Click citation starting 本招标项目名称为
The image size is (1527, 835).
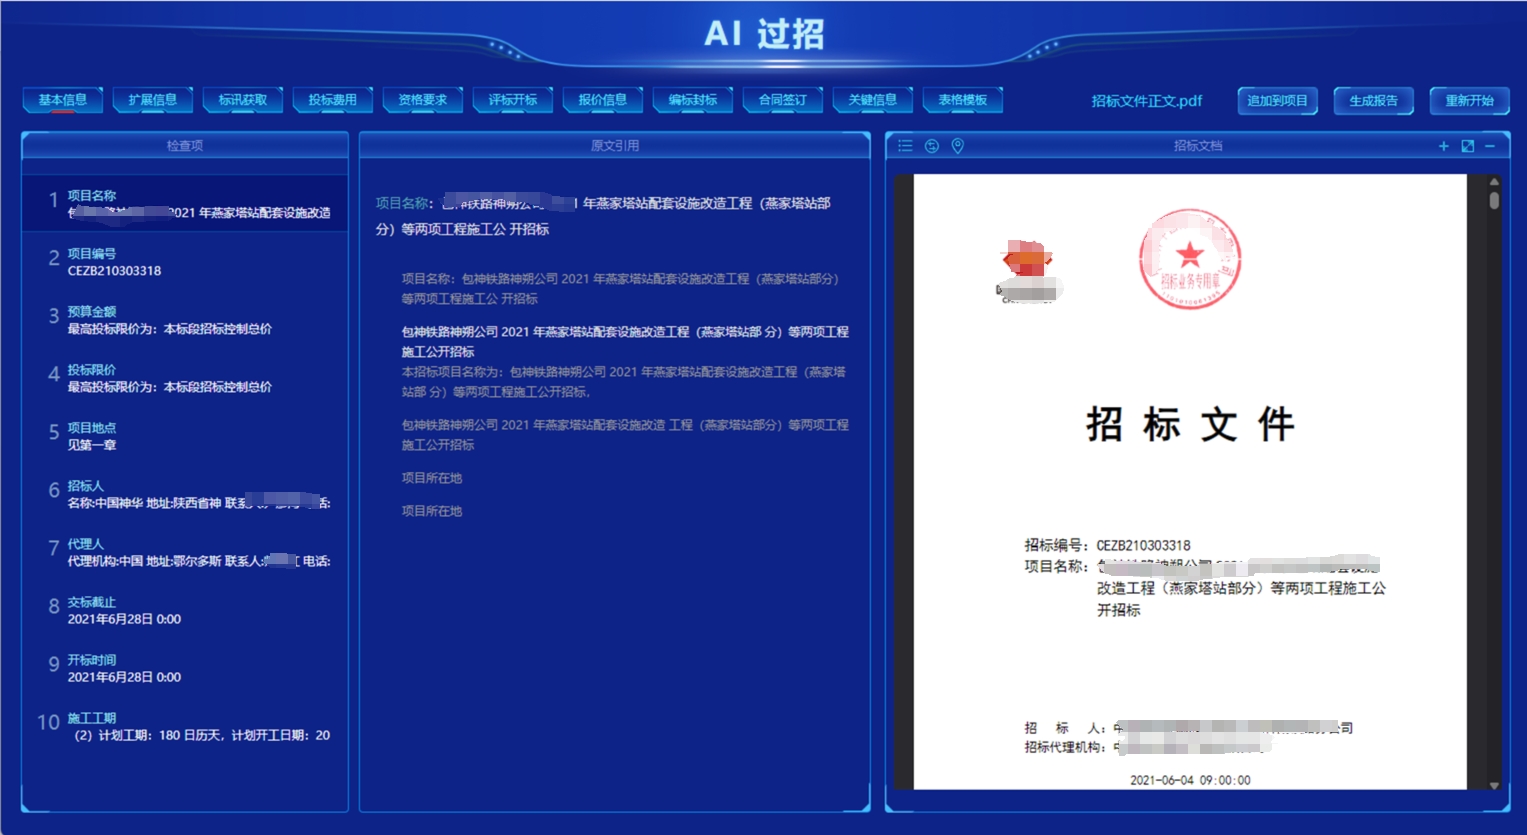tap(623, 381)
